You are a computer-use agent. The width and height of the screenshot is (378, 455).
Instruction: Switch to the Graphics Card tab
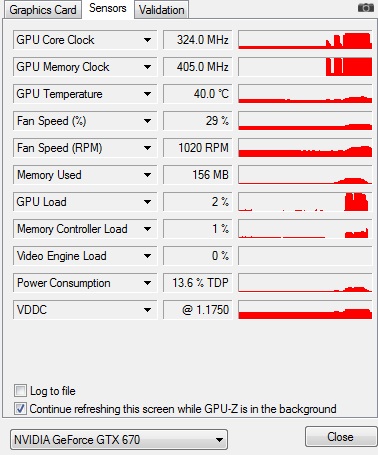(43, 10)
